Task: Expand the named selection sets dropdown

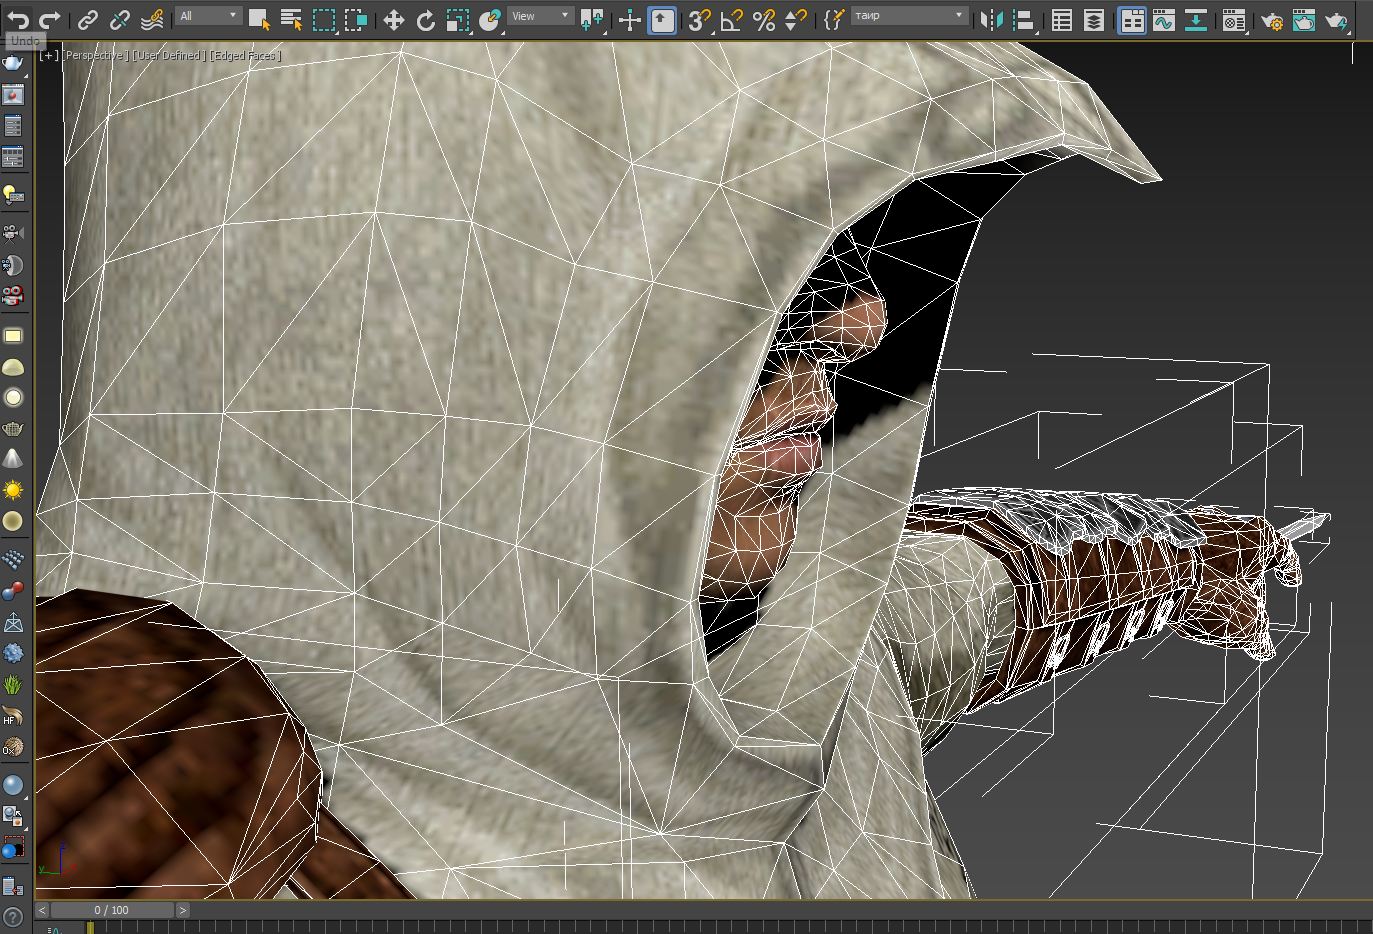Action: 959,16
